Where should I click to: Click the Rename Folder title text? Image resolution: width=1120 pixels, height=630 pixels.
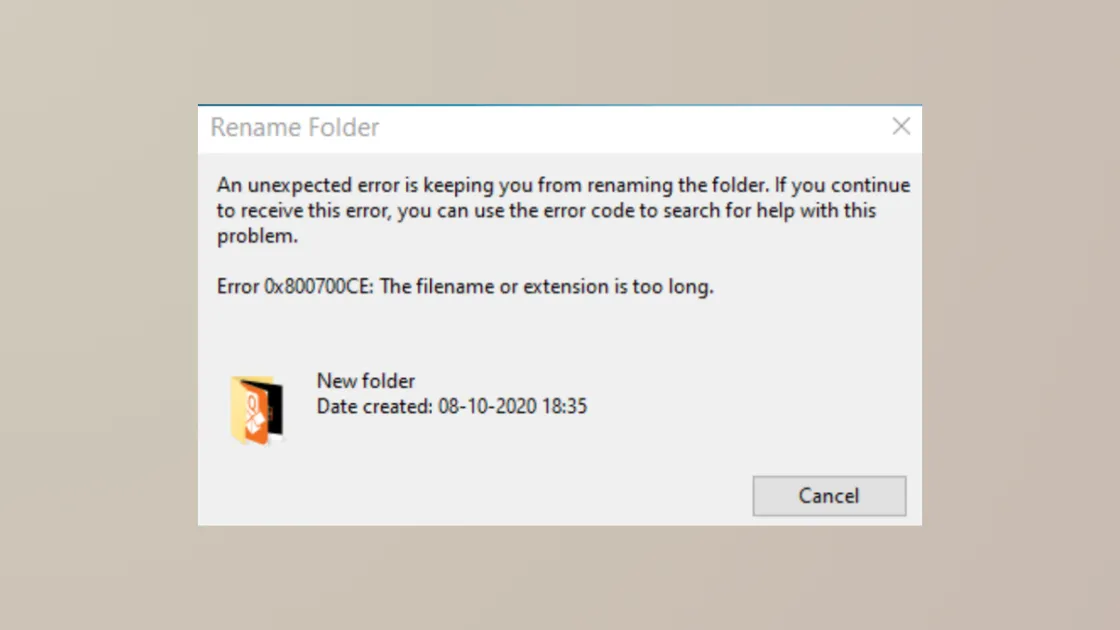pyautogui.click(x=294, y=127)
